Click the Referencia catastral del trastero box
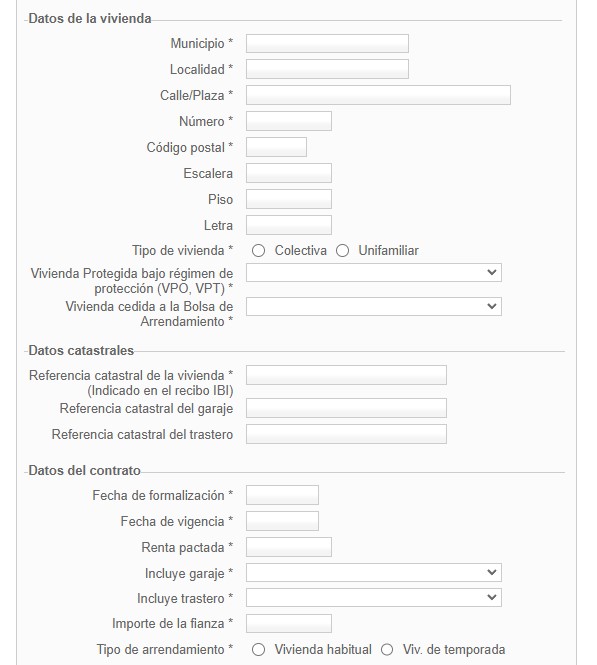Screen dimensions: 597x665 346,434
